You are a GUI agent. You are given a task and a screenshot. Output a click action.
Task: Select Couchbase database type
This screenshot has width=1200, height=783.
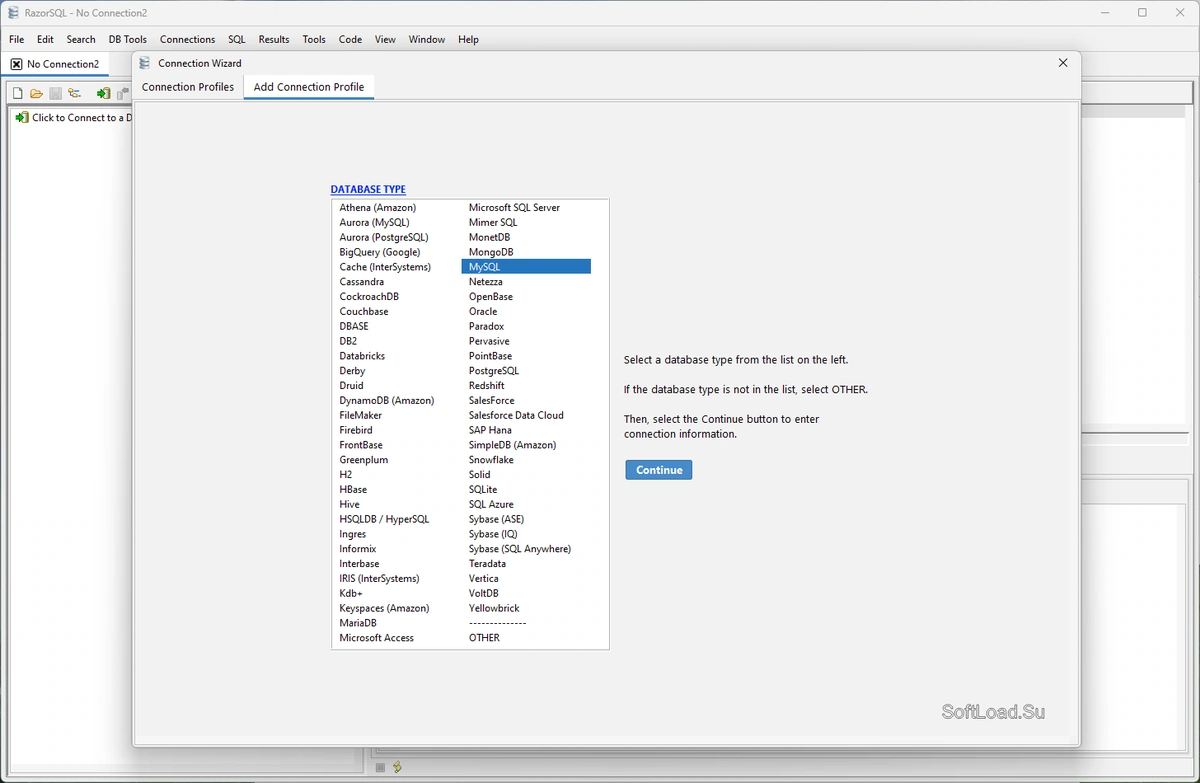point(364,312)
